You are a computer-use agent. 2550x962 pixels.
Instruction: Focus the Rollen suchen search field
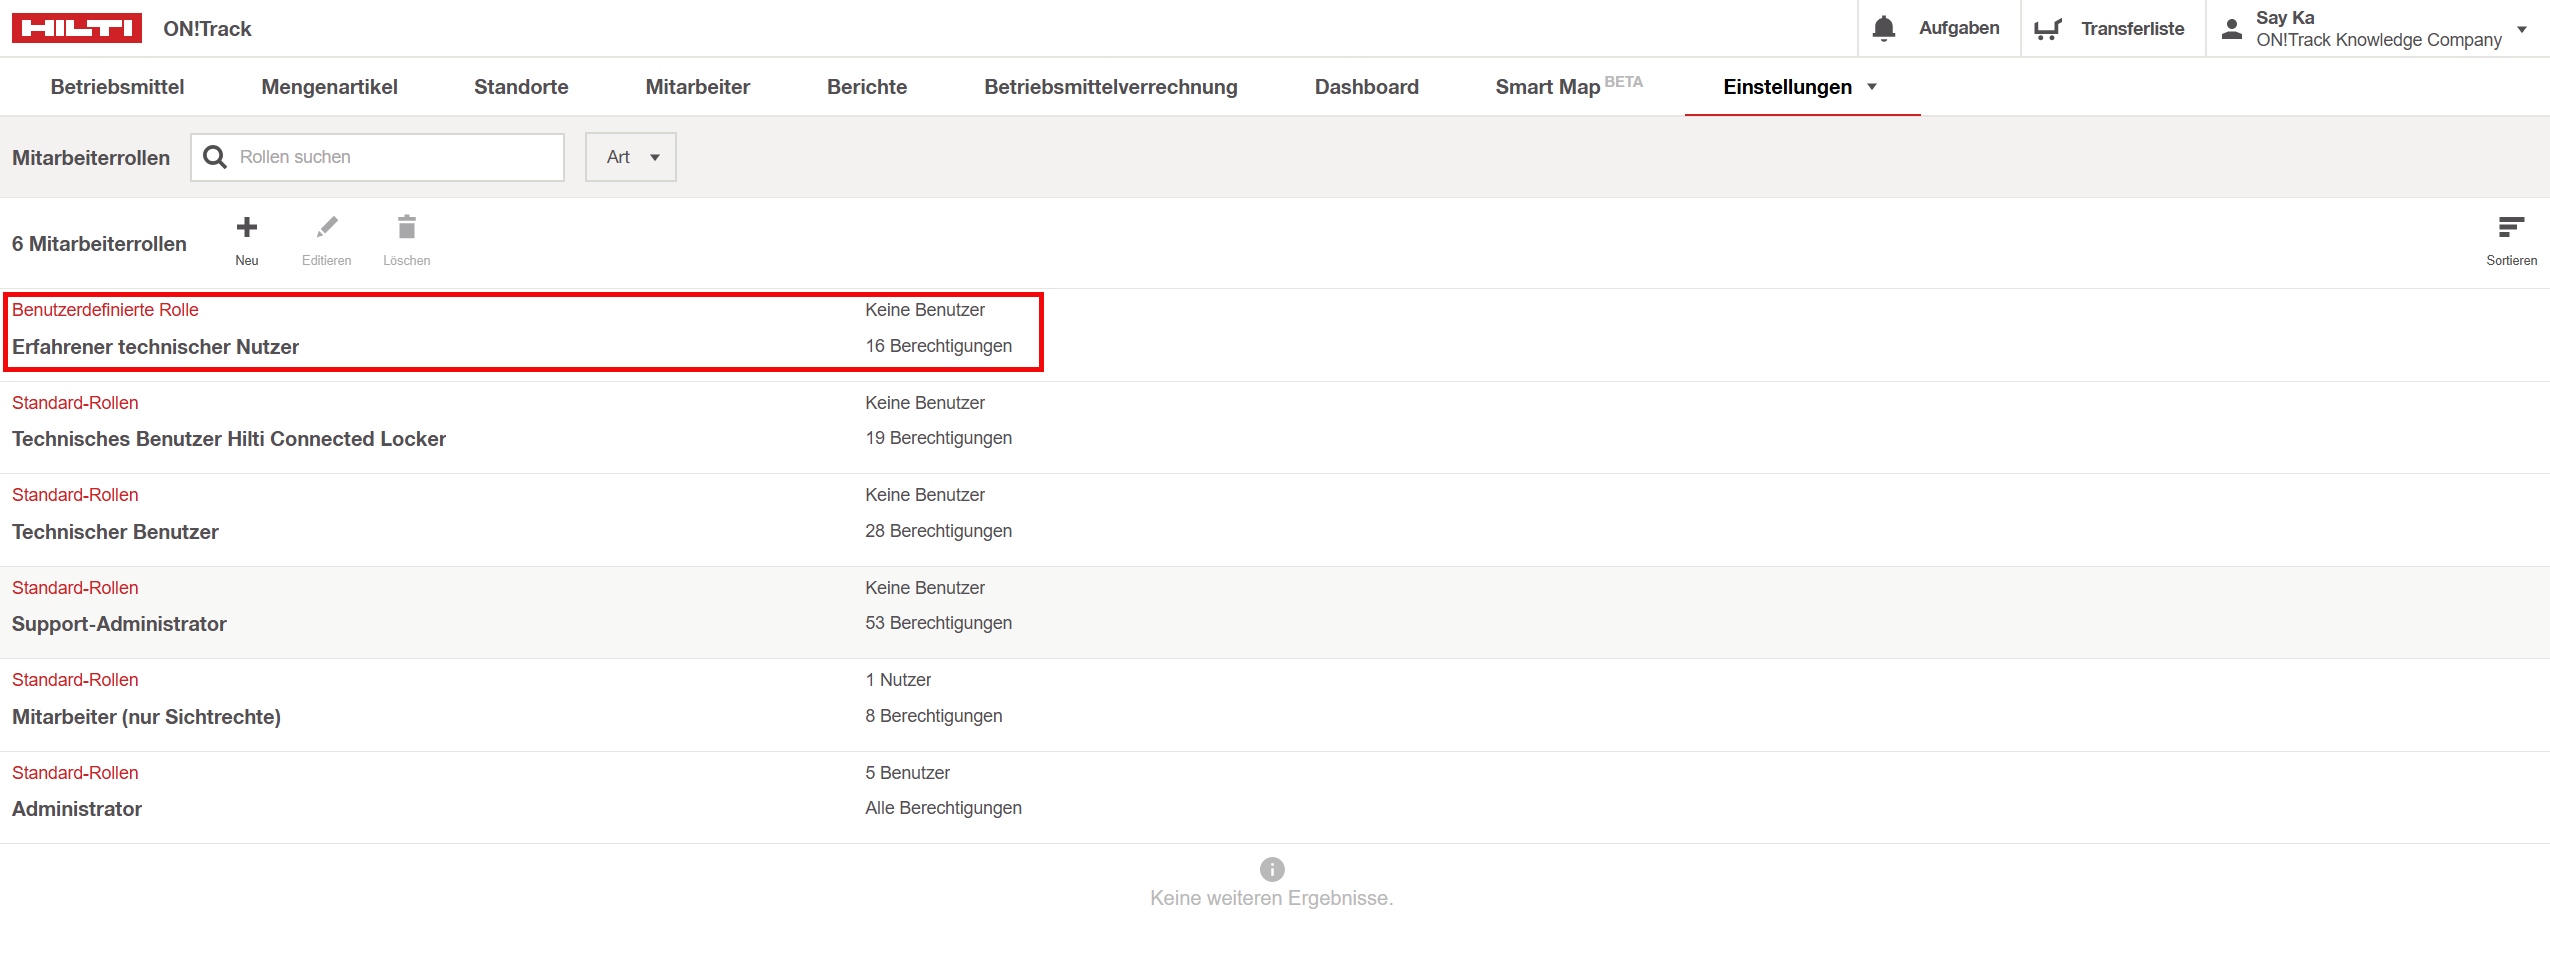(x=378, y=157)
